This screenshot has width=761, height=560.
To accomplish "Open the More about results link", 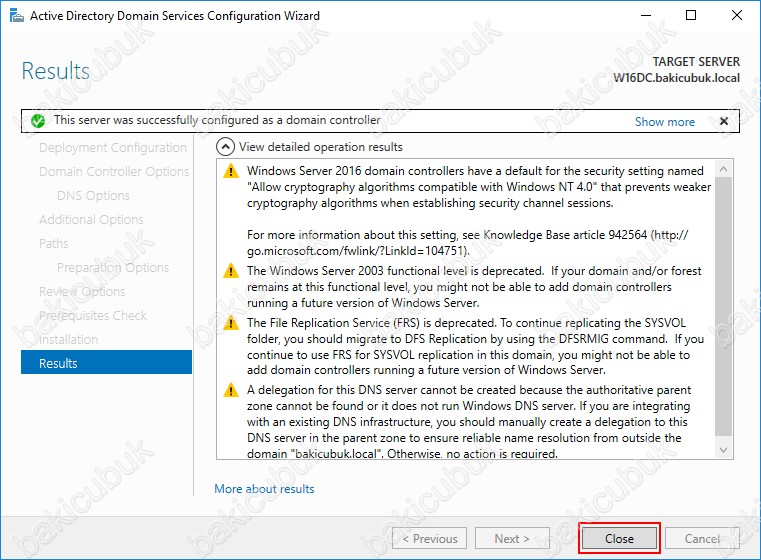I will pyautogui.click(x=264, y=489).
